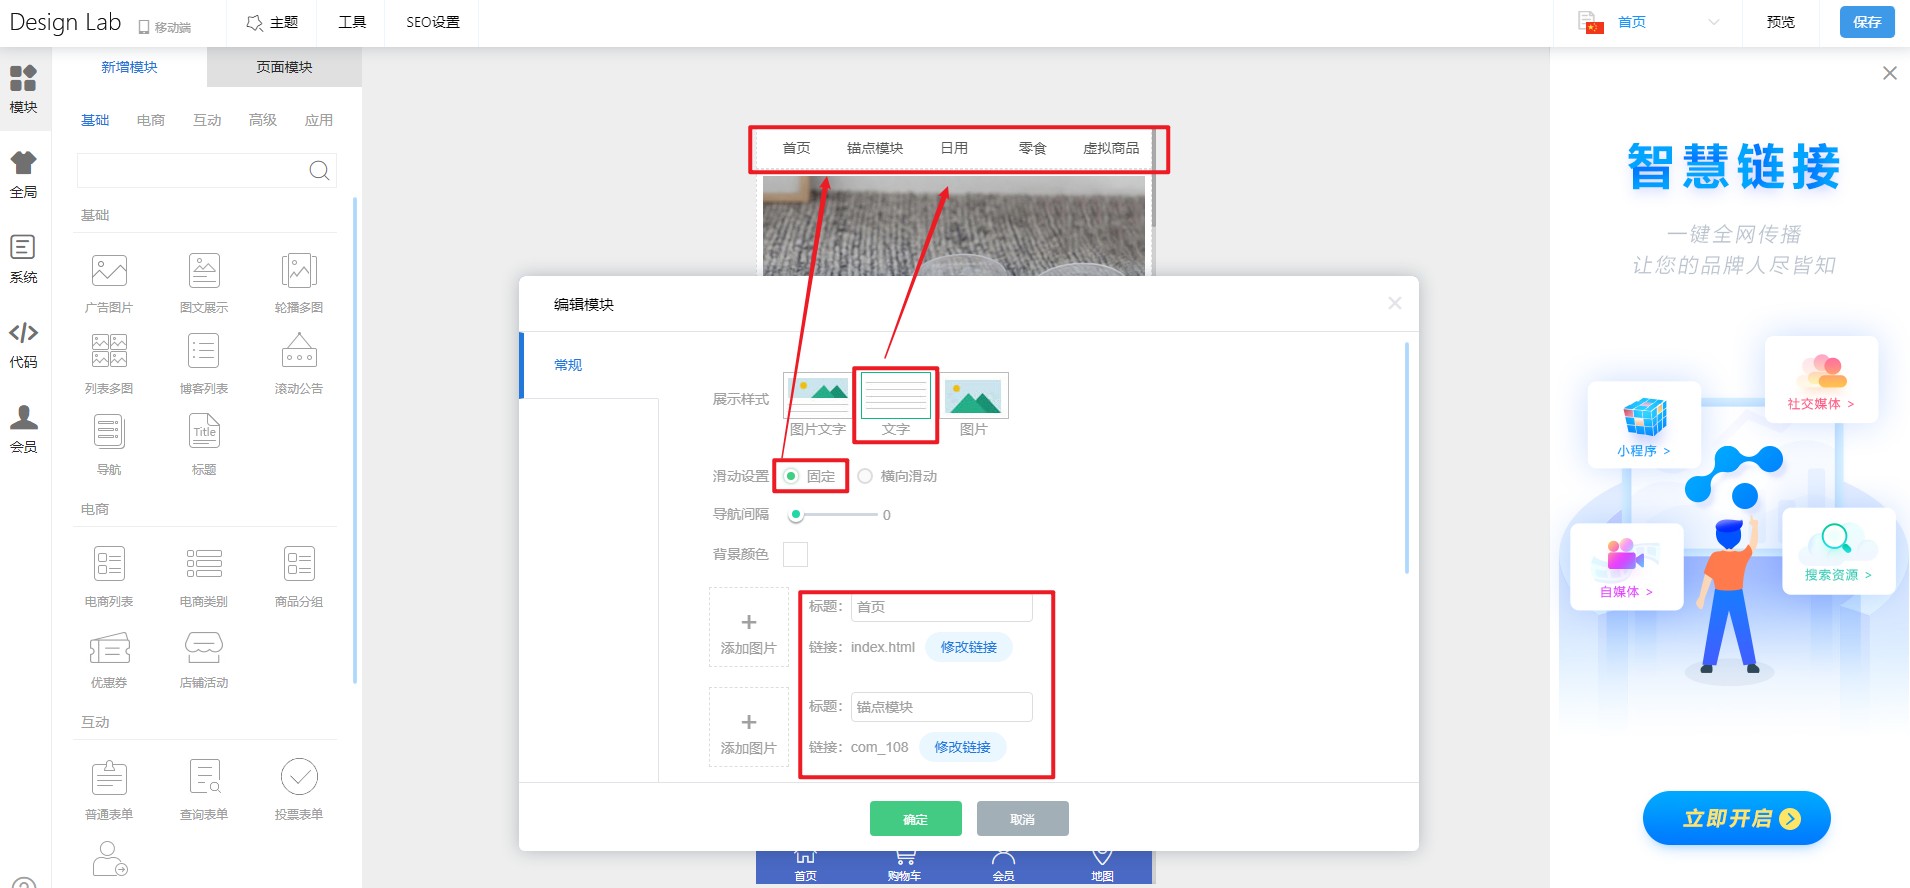The image size is (1910, 888).
Task: Open the 代码 sidebar section
Action: pos(24,344)
